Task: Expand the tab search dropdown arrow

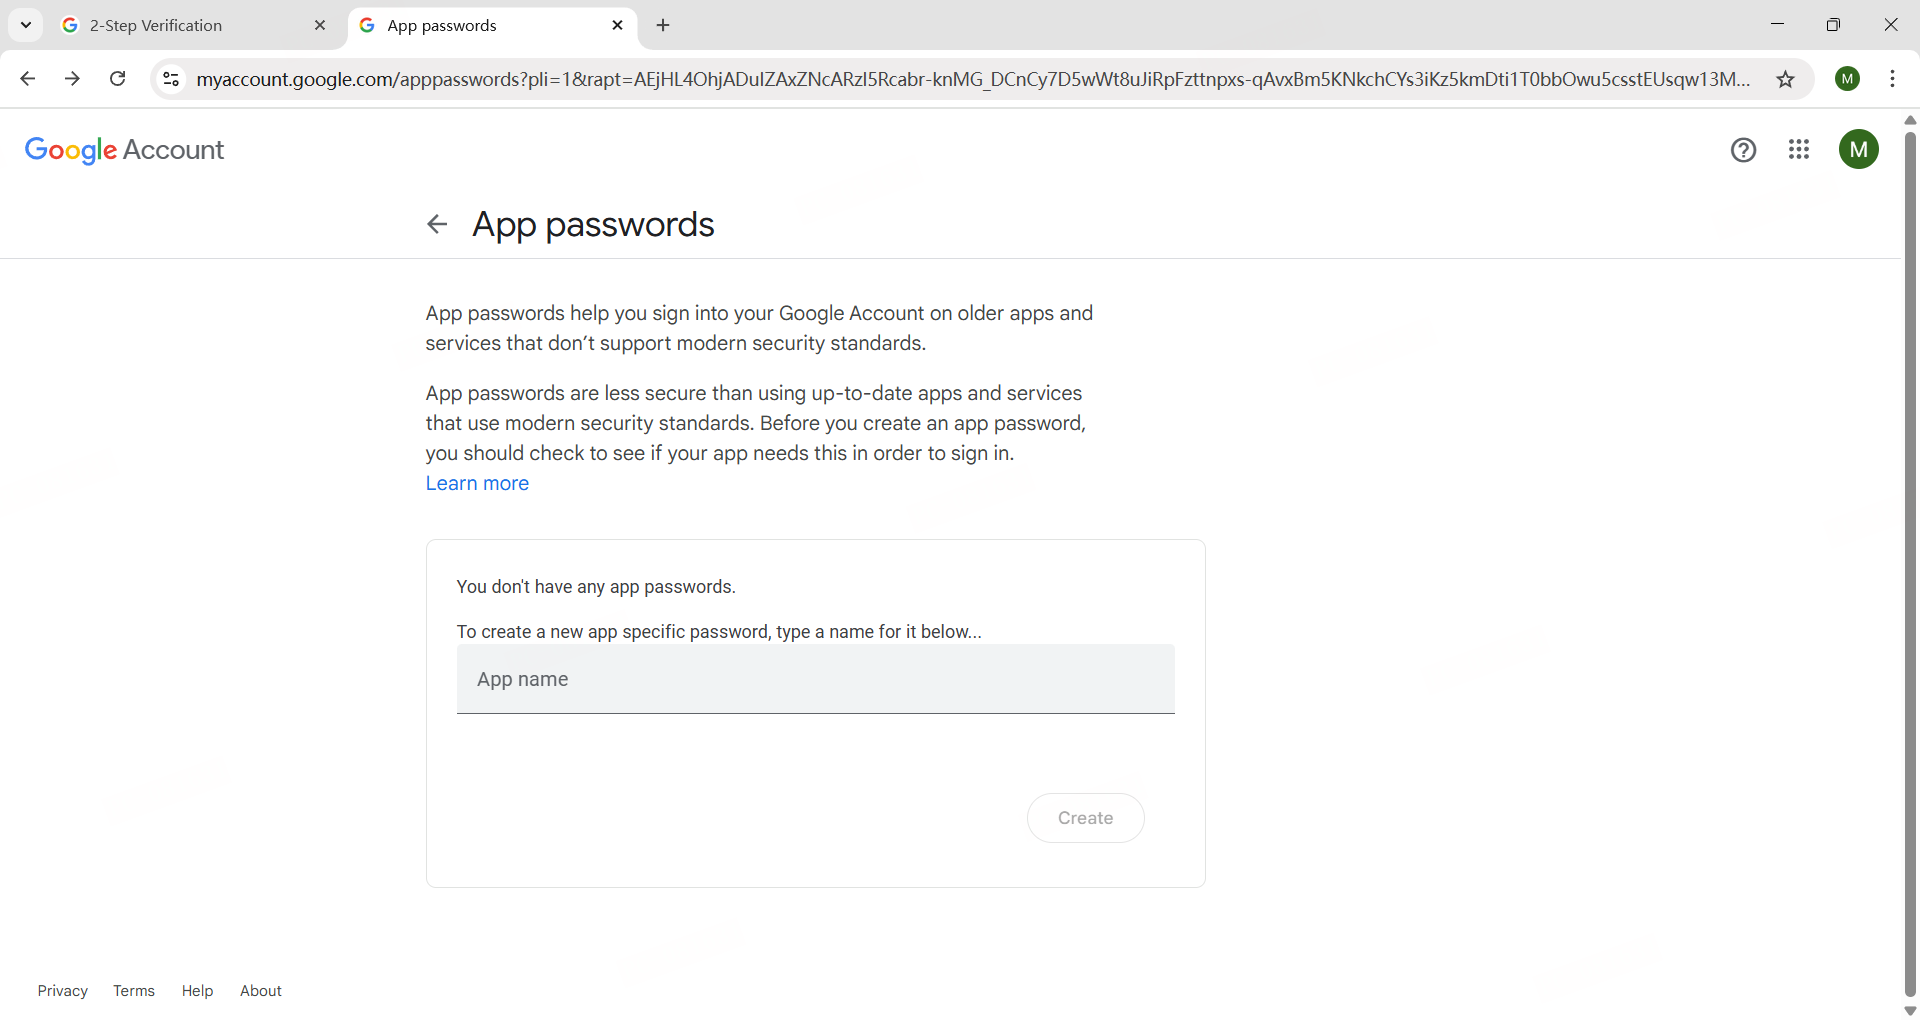Action: 26,25
